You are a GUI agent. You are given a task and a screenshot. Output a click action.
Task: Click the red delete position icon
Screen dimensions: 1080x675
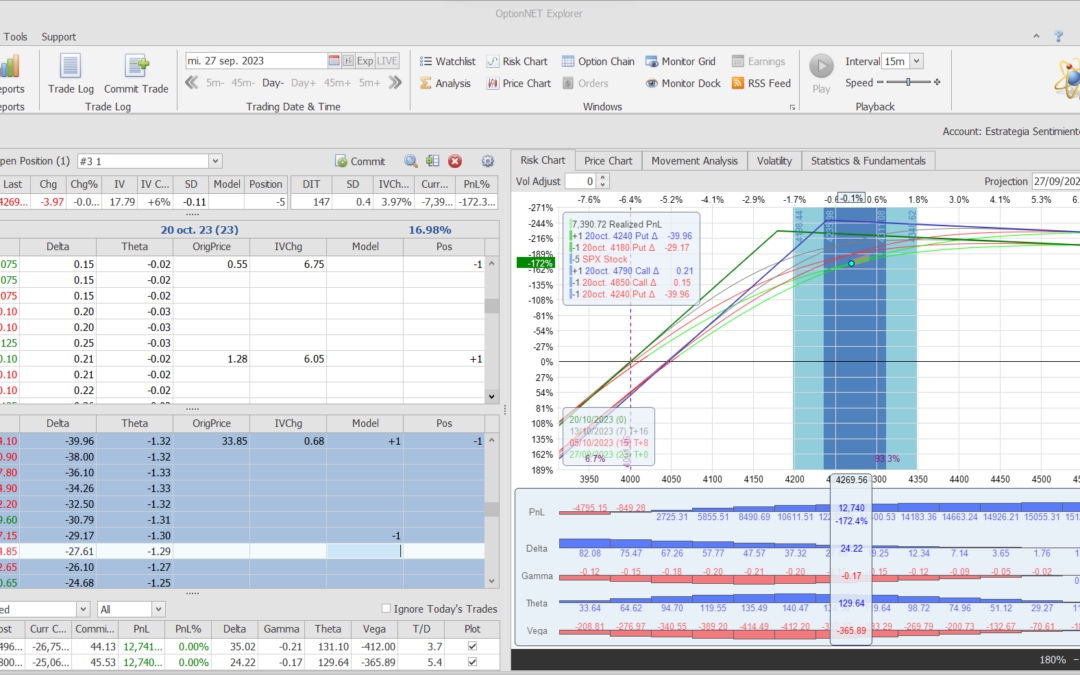pos(455,161)
